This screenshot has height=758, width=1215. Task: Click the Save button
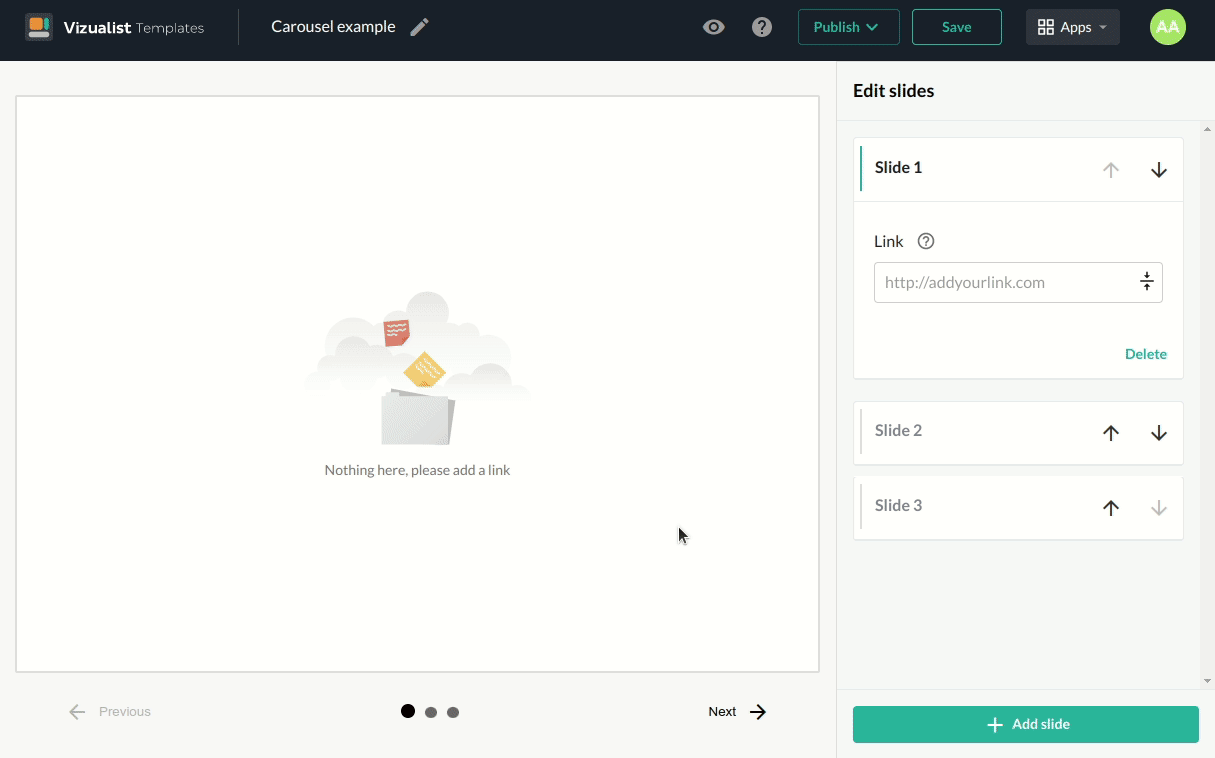pos(956,27)
